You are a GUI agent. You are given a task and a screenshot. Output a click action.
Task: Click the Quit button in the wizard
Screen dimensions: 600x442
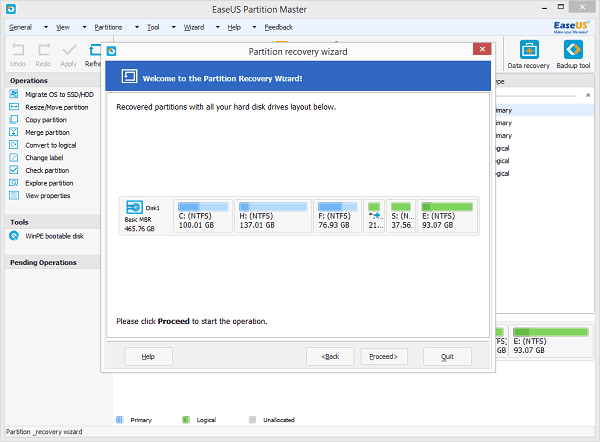[447, 356]
